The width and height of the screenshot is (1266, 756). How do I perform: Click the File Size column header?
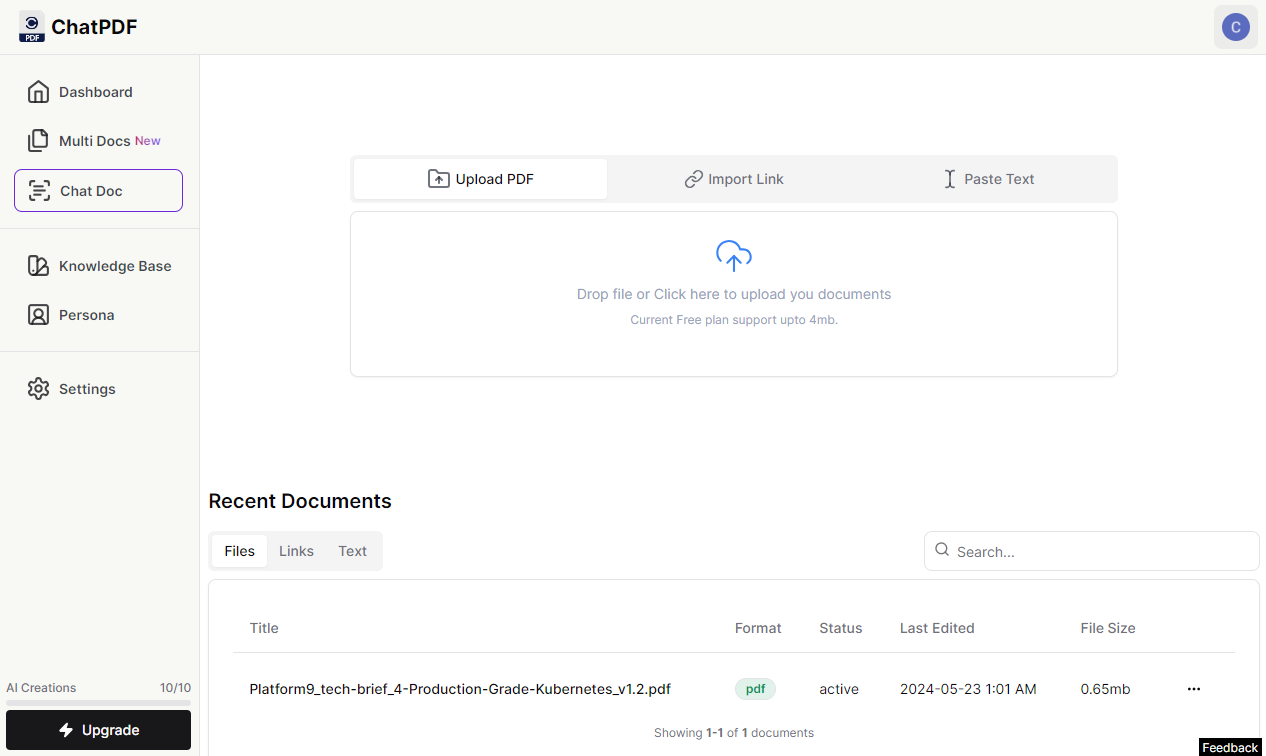pyautogui.click(x=1108, y=628)
